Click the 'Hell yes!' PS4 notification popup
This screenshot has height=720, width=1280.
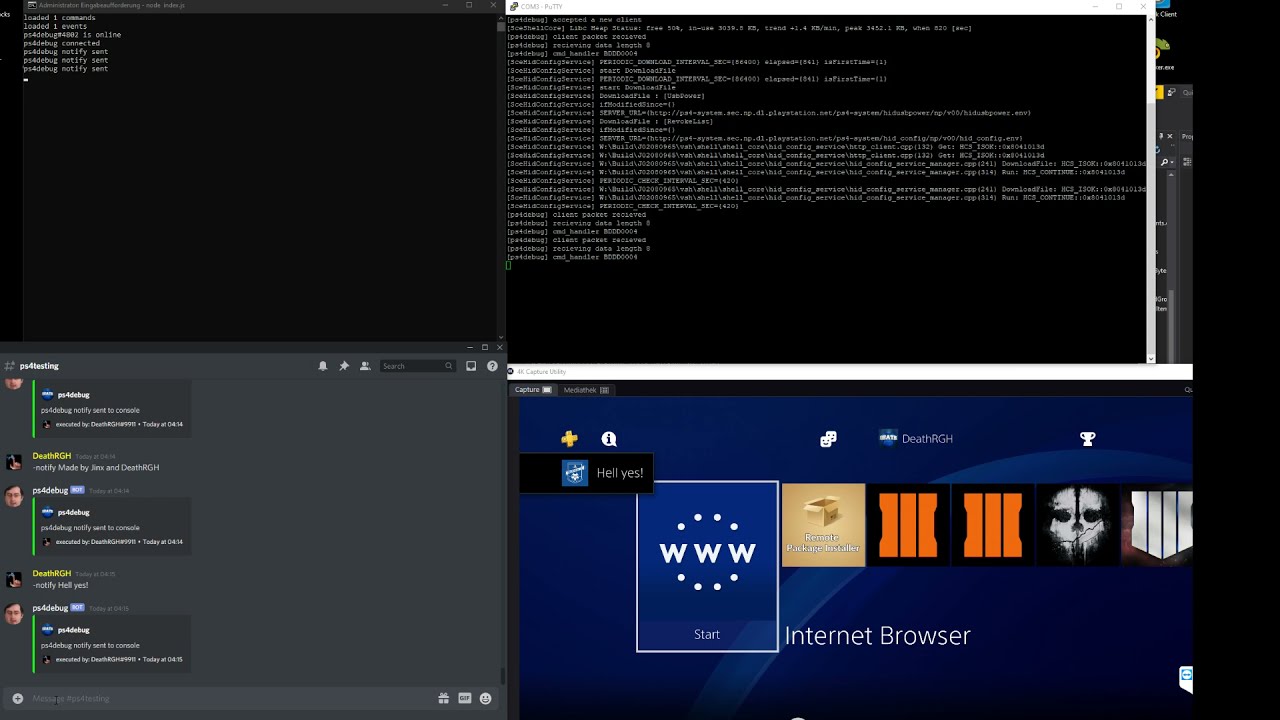(587, 473)
